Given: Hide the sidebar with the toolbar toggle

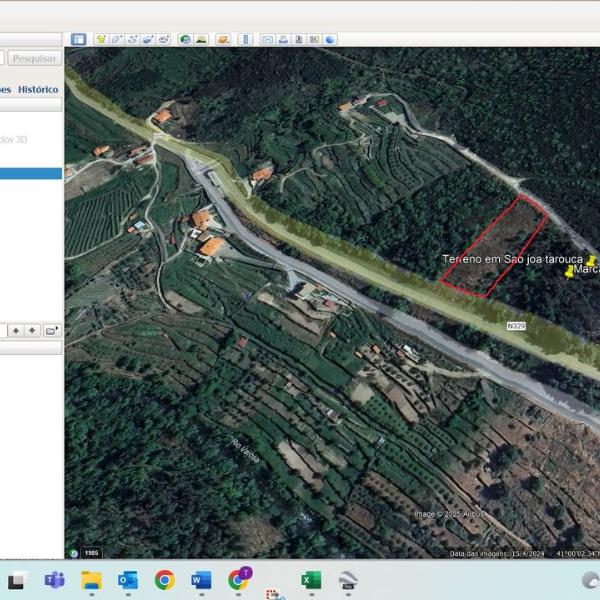Looking at the screenshot, I should tap(78, 39).
